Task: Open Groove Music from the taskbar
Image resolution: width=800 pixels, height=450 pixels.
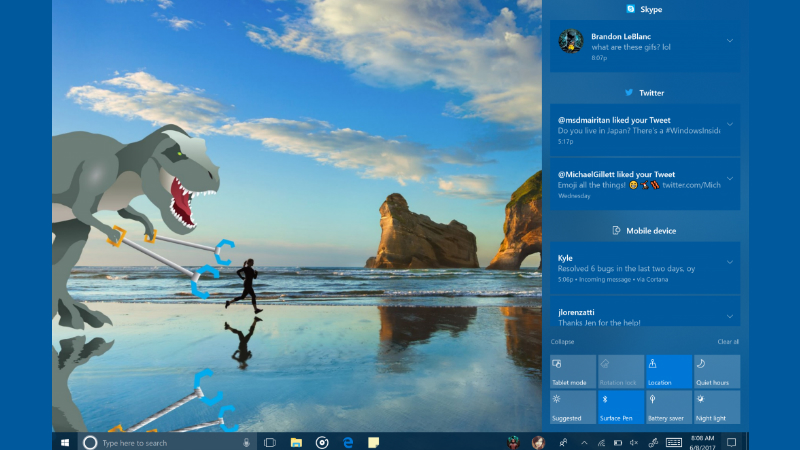Action: (x=322, y=441)
